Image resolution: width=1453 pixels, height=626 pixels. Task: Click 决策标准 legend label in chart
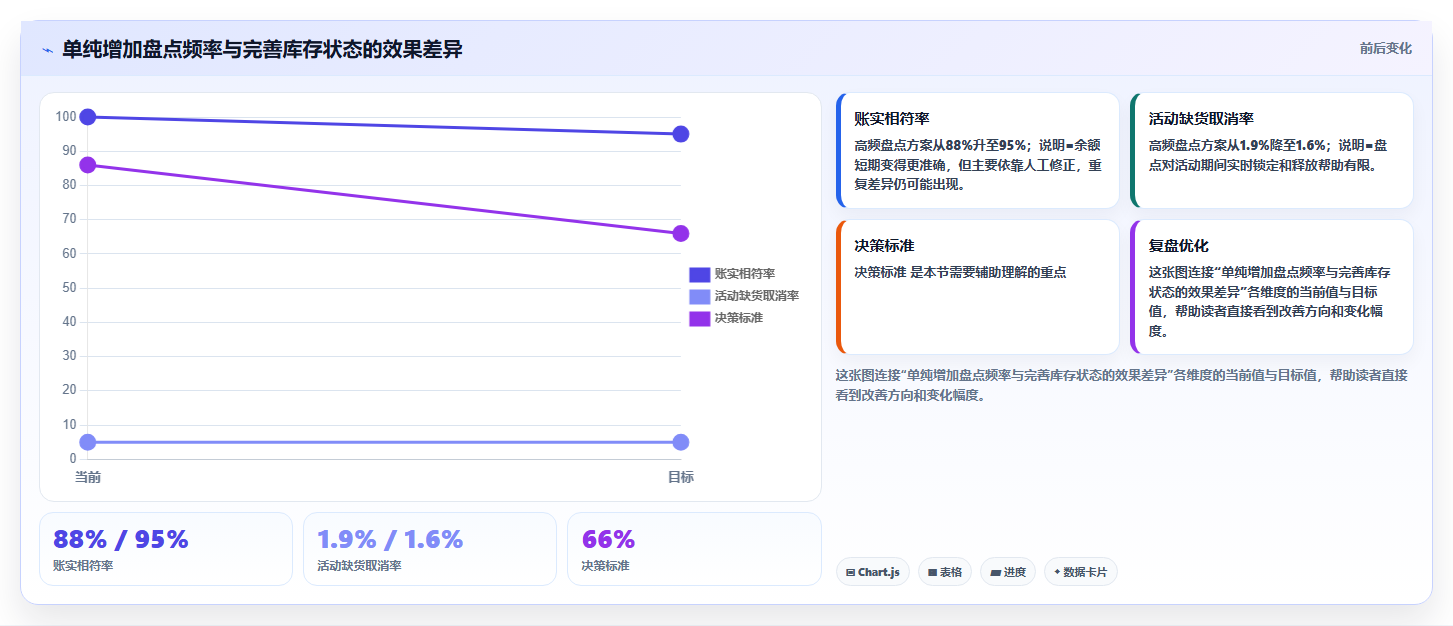click(x=739, y=318)
